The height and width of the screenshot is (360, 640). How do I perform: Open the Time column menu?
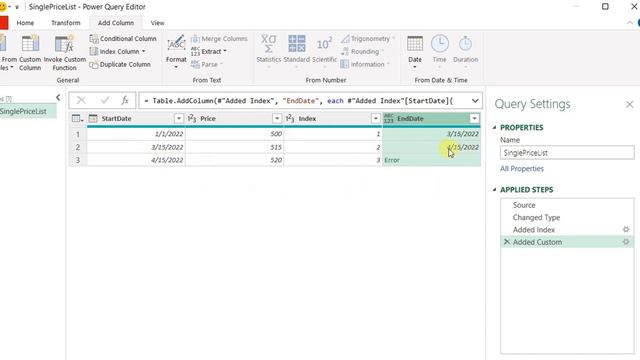pyautogui.click(x=440, y=51)
